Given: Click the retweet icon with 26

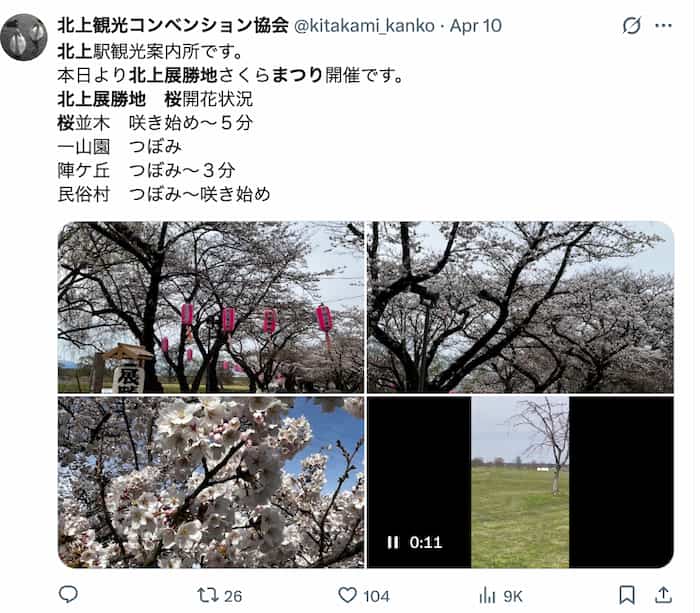Looking at the screenshot, I should point(208,595).
